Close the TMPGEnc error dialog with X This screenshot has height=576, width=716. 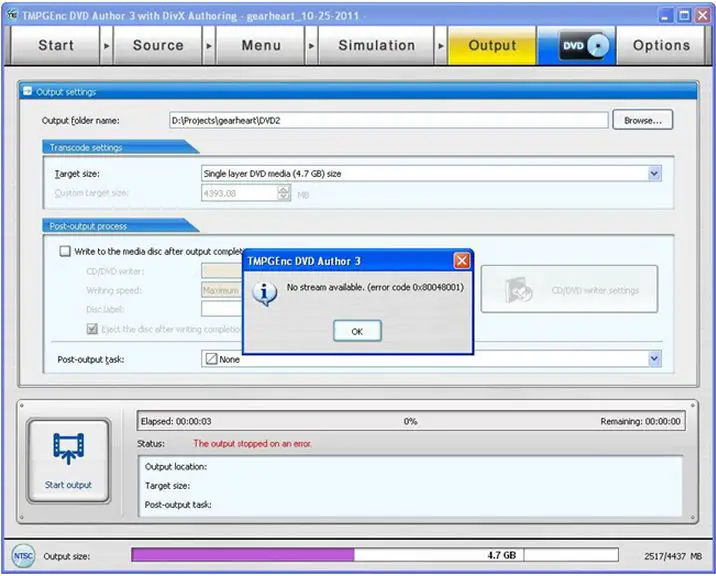pyautogui.click(x=461, y=261)
